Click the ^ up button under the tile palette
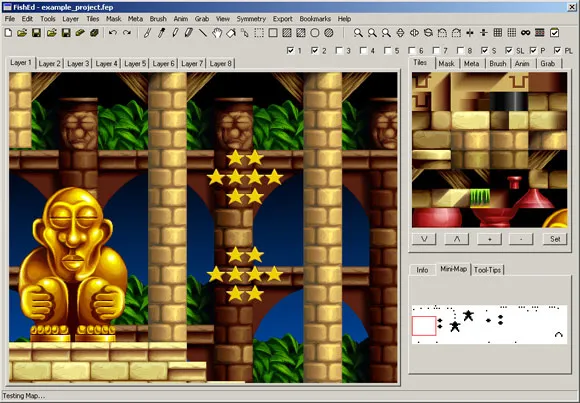580x403 pixels. (x=457, y=239)
